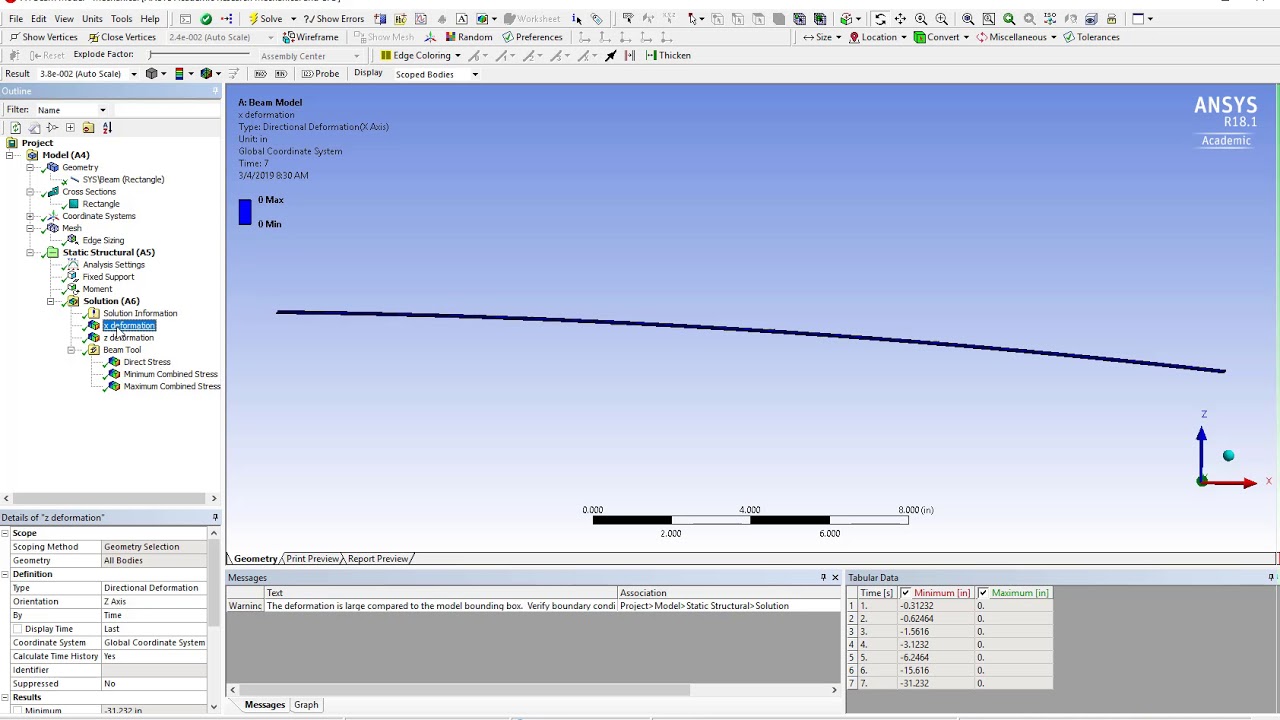Open the File menu
1280x720 pixels.
[x=16, y=19]
